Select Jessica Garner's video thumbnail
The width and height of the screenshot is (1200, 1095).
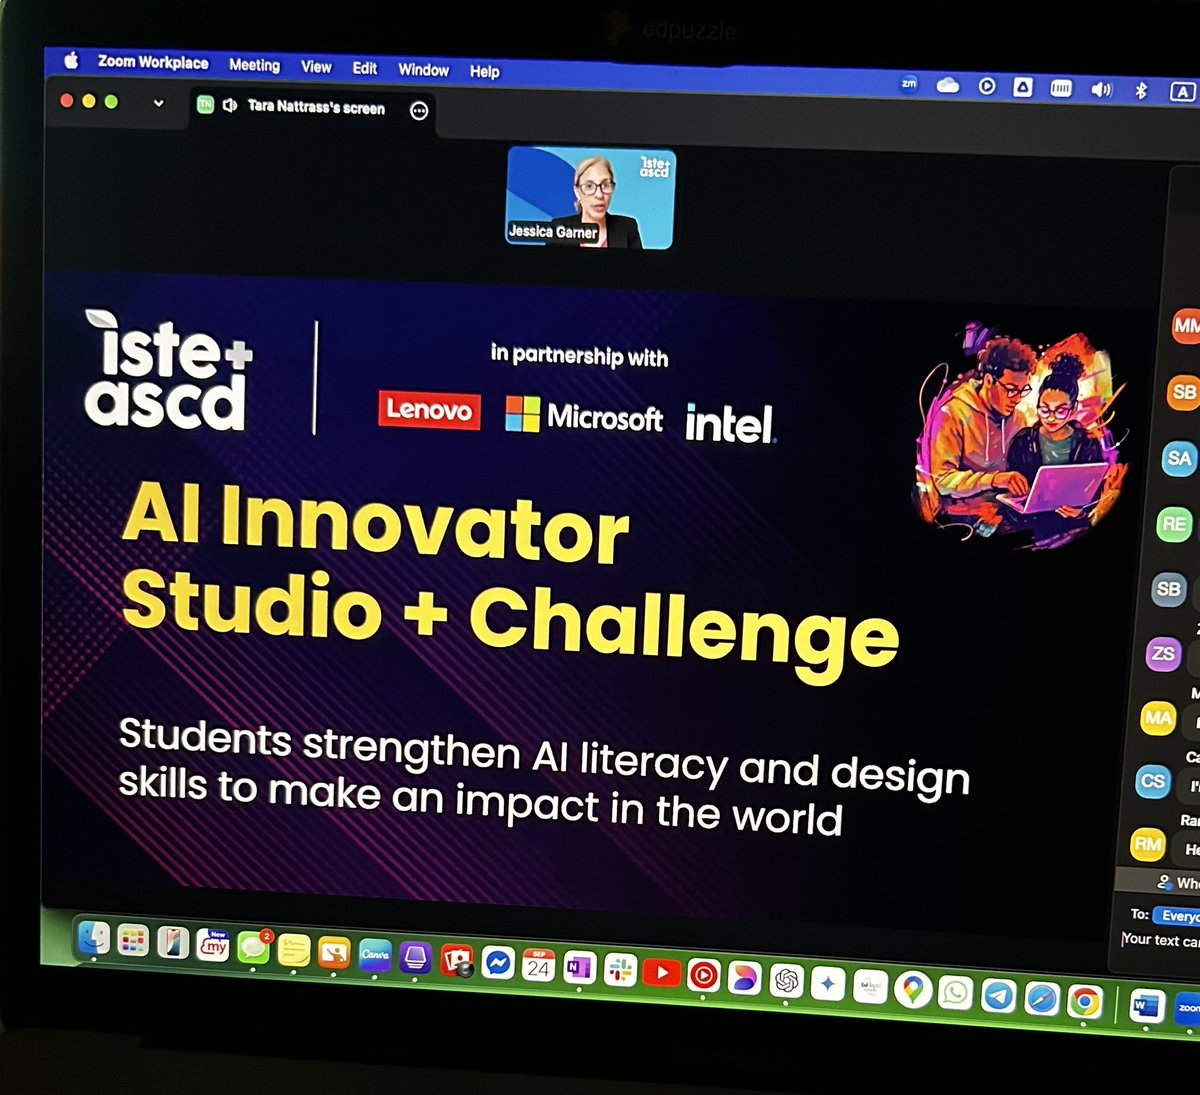coord(591,198)
